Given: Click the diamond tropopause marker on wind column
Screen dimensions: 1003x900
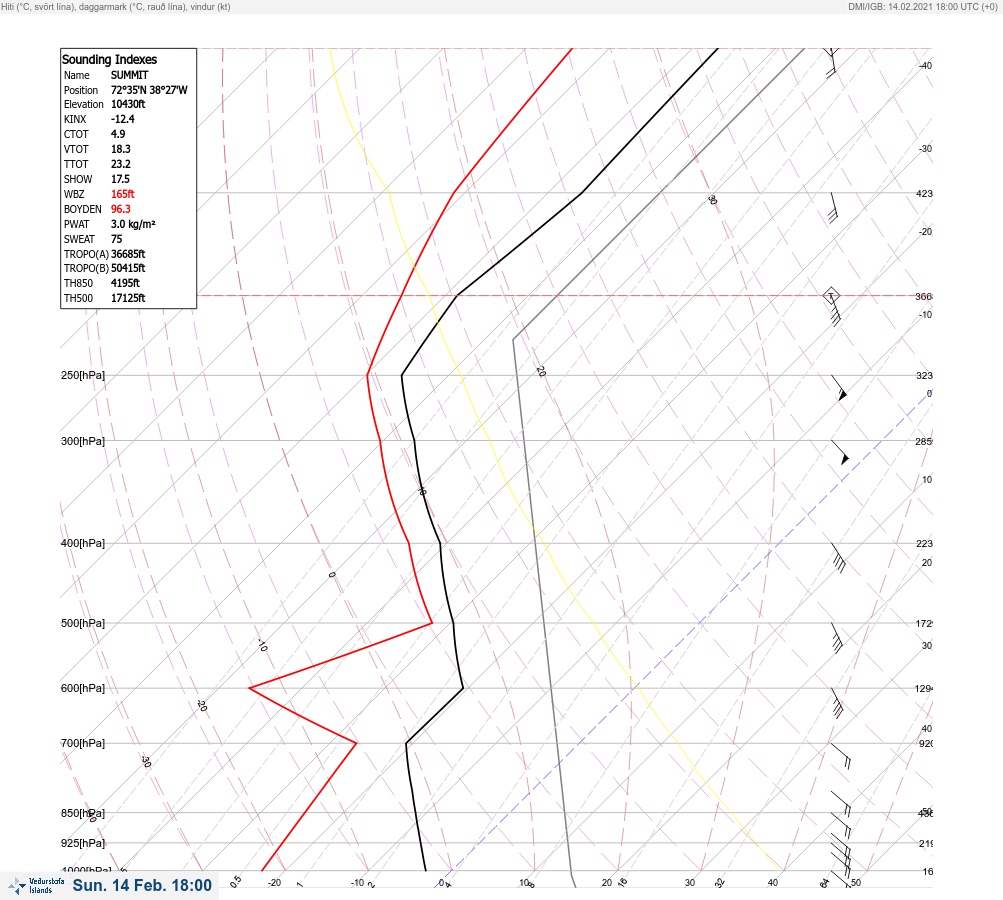Looking at the screenshot, I should [x=831, y=296].
